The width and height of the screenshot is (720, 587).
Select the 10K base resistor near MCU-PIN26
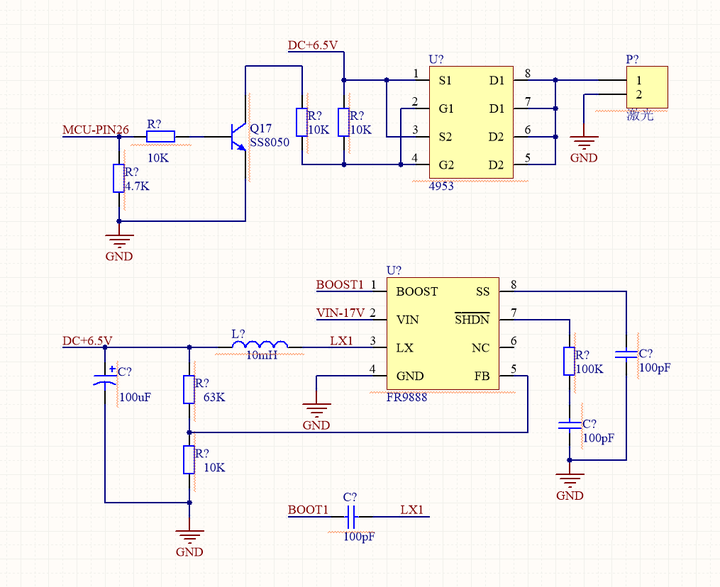pos(160,136)
